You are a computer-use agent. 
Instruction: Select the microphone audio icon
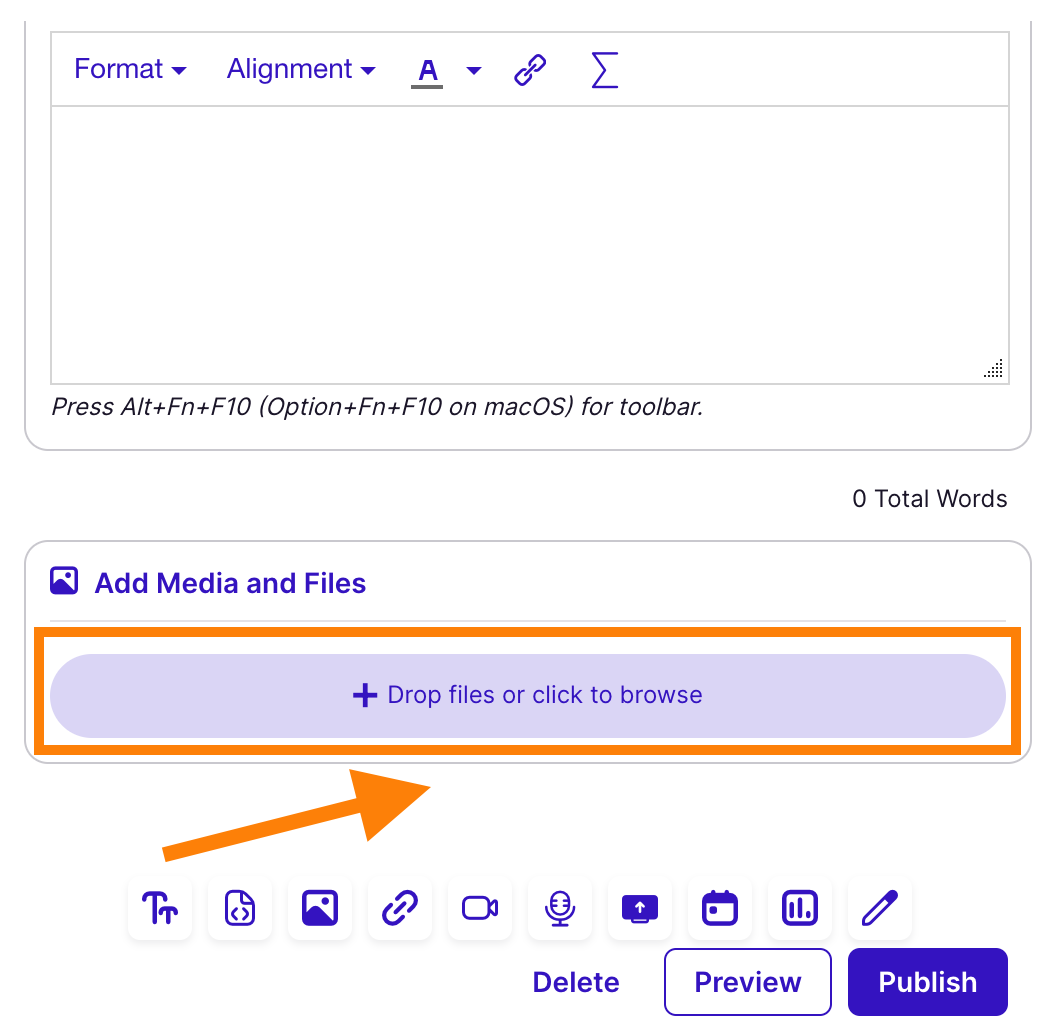(x=560, y=908)
